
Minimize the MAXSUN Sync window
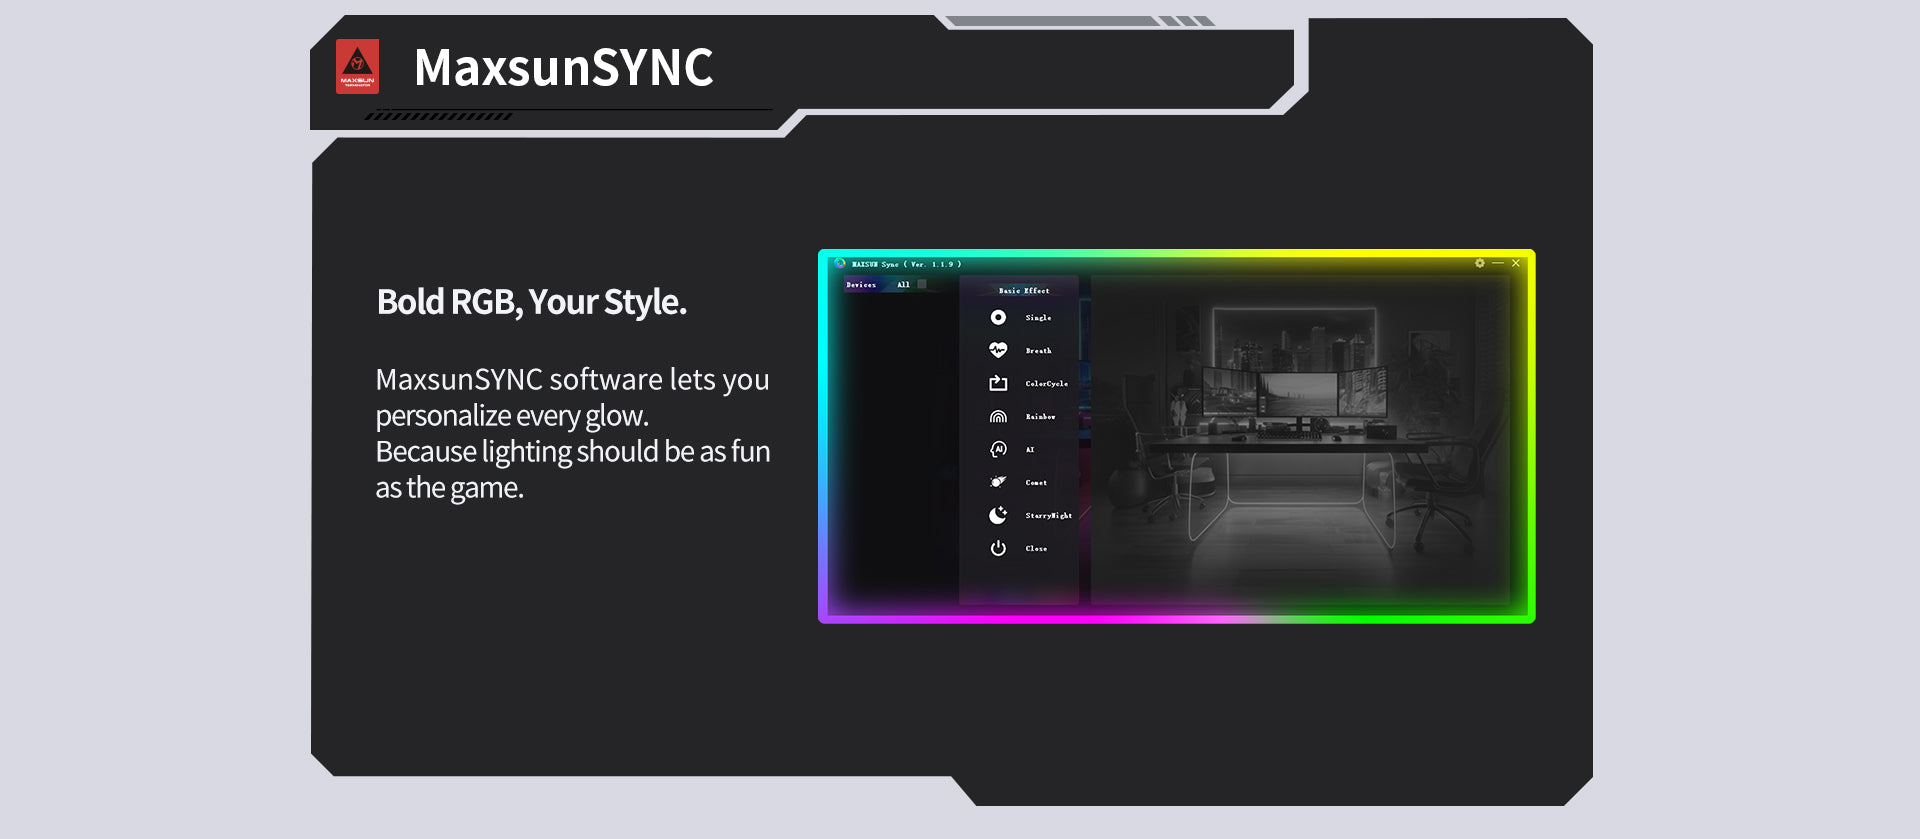click(x=1498, y=263)
